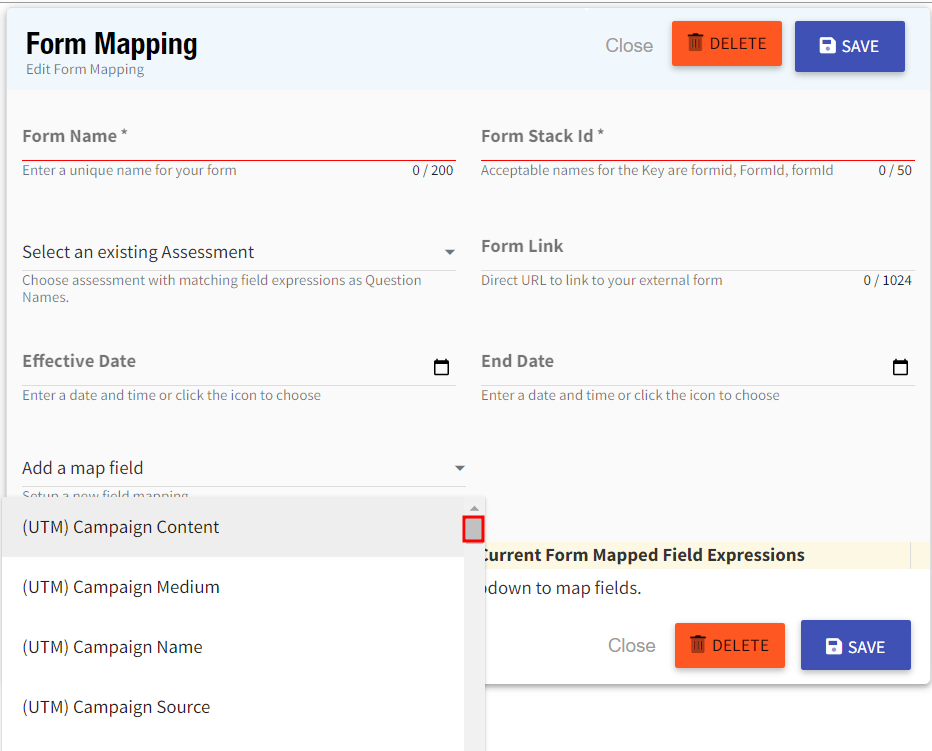
Task: Click the top SAVE button
Action: (x=849, y=46)
